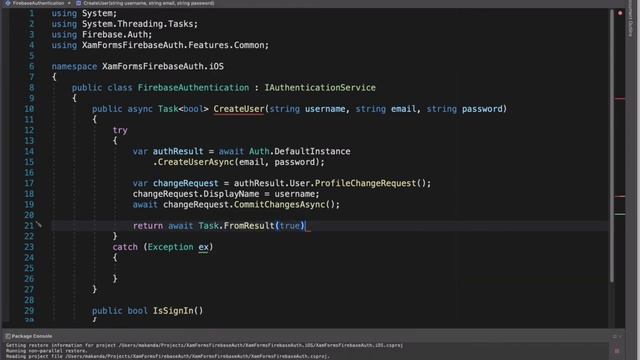
Task: Click the FirebaseAuthentication class name on line 8
Action: 193,88
